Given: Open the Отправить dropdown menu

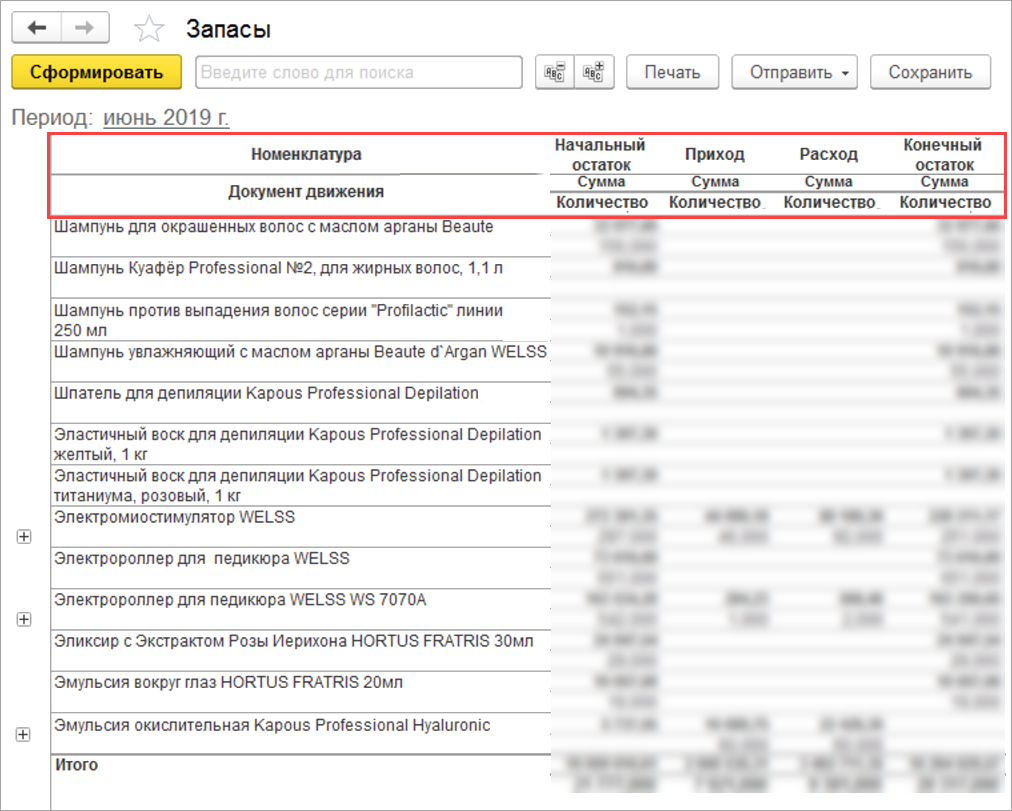Looking at the screenshot, I should 794,72.
